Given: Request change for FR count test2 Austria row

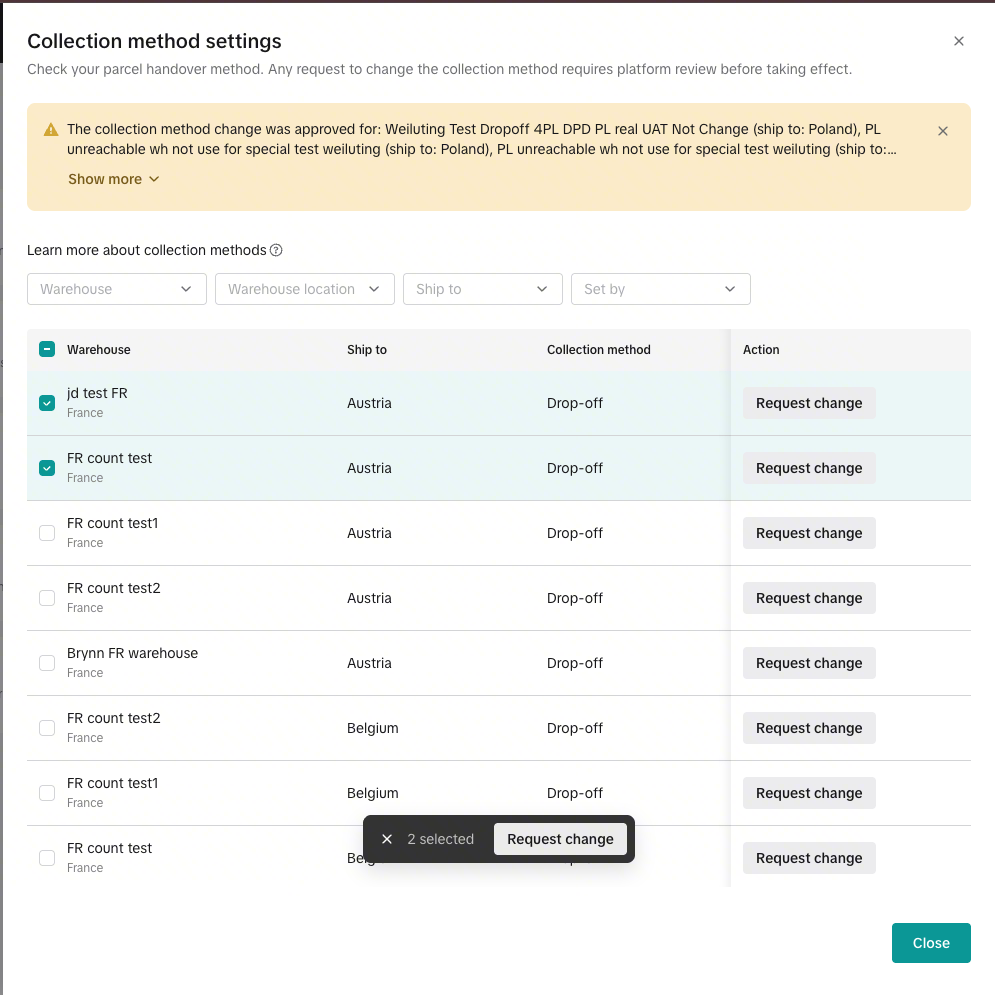Looking at the screenshot, I should (809, 598).
